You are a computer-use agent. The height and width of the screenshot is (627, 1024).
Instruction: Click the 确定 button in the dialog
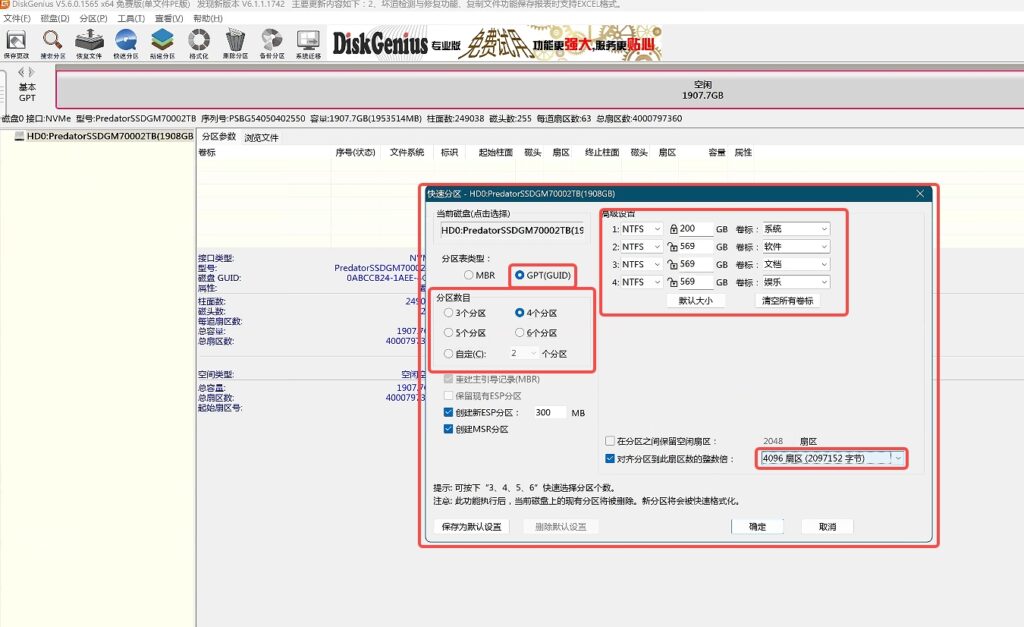point(757,527)
